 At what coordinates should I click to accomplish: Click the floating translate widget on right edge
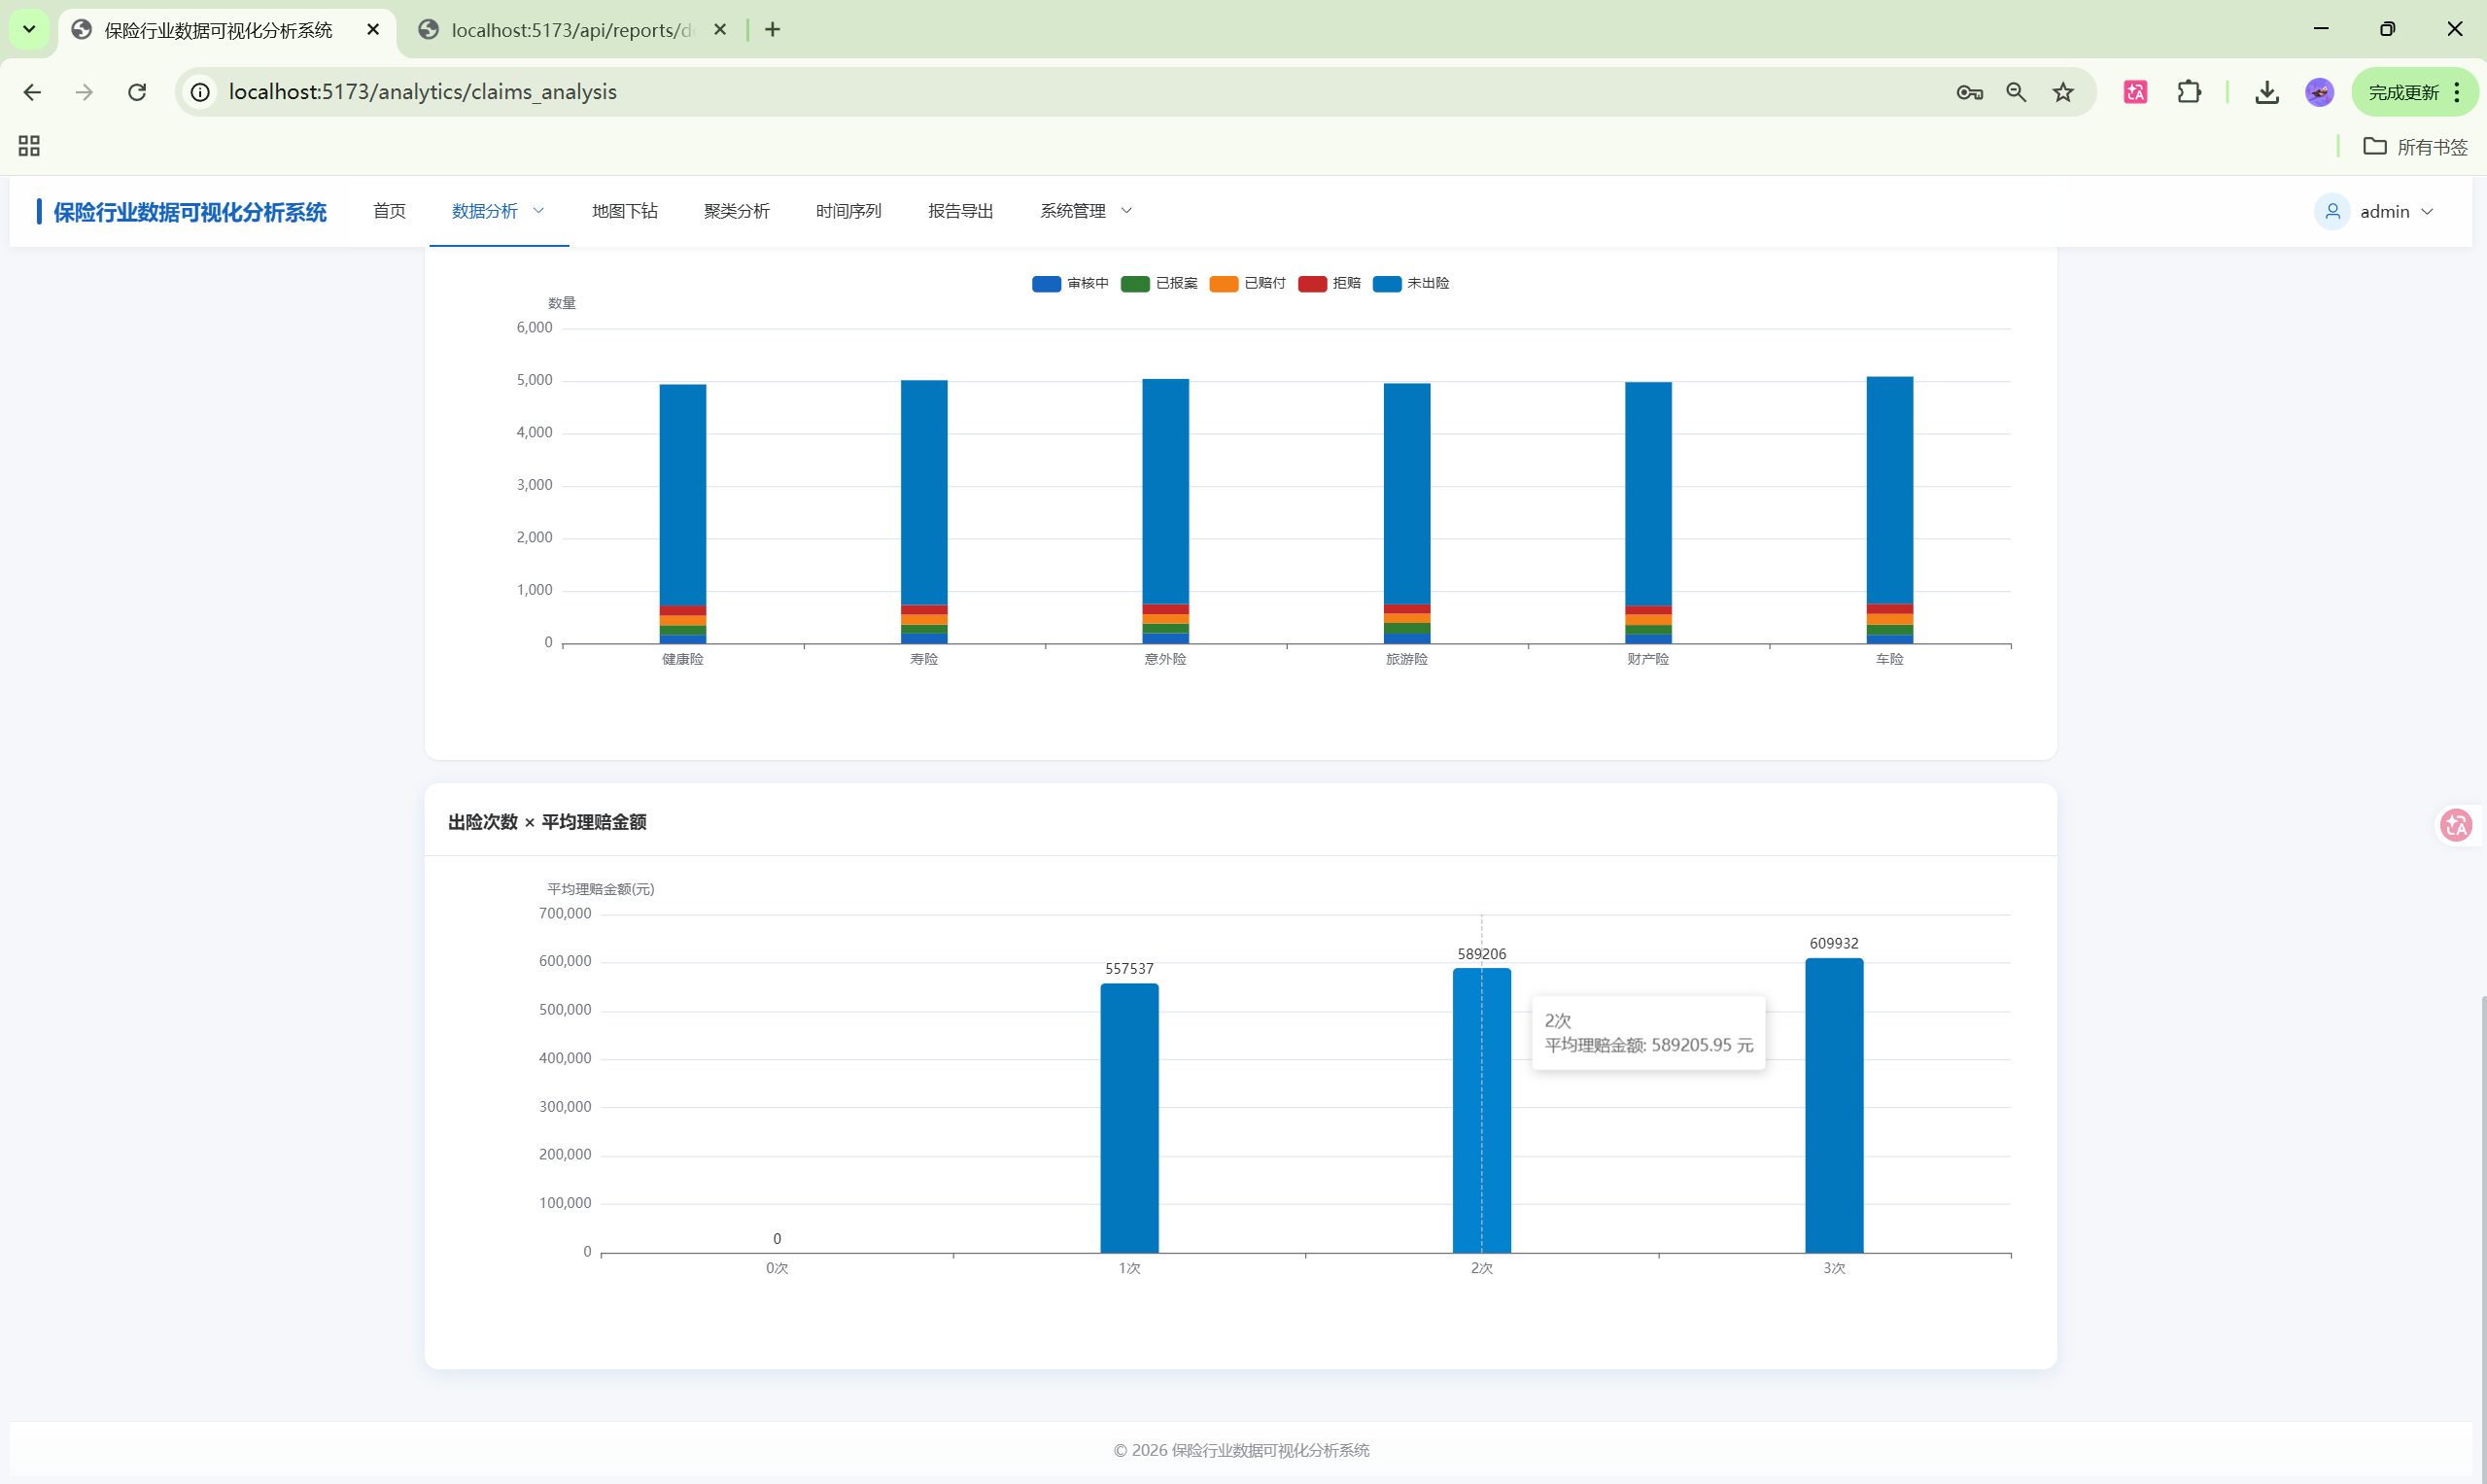[x=2455, y=825]
